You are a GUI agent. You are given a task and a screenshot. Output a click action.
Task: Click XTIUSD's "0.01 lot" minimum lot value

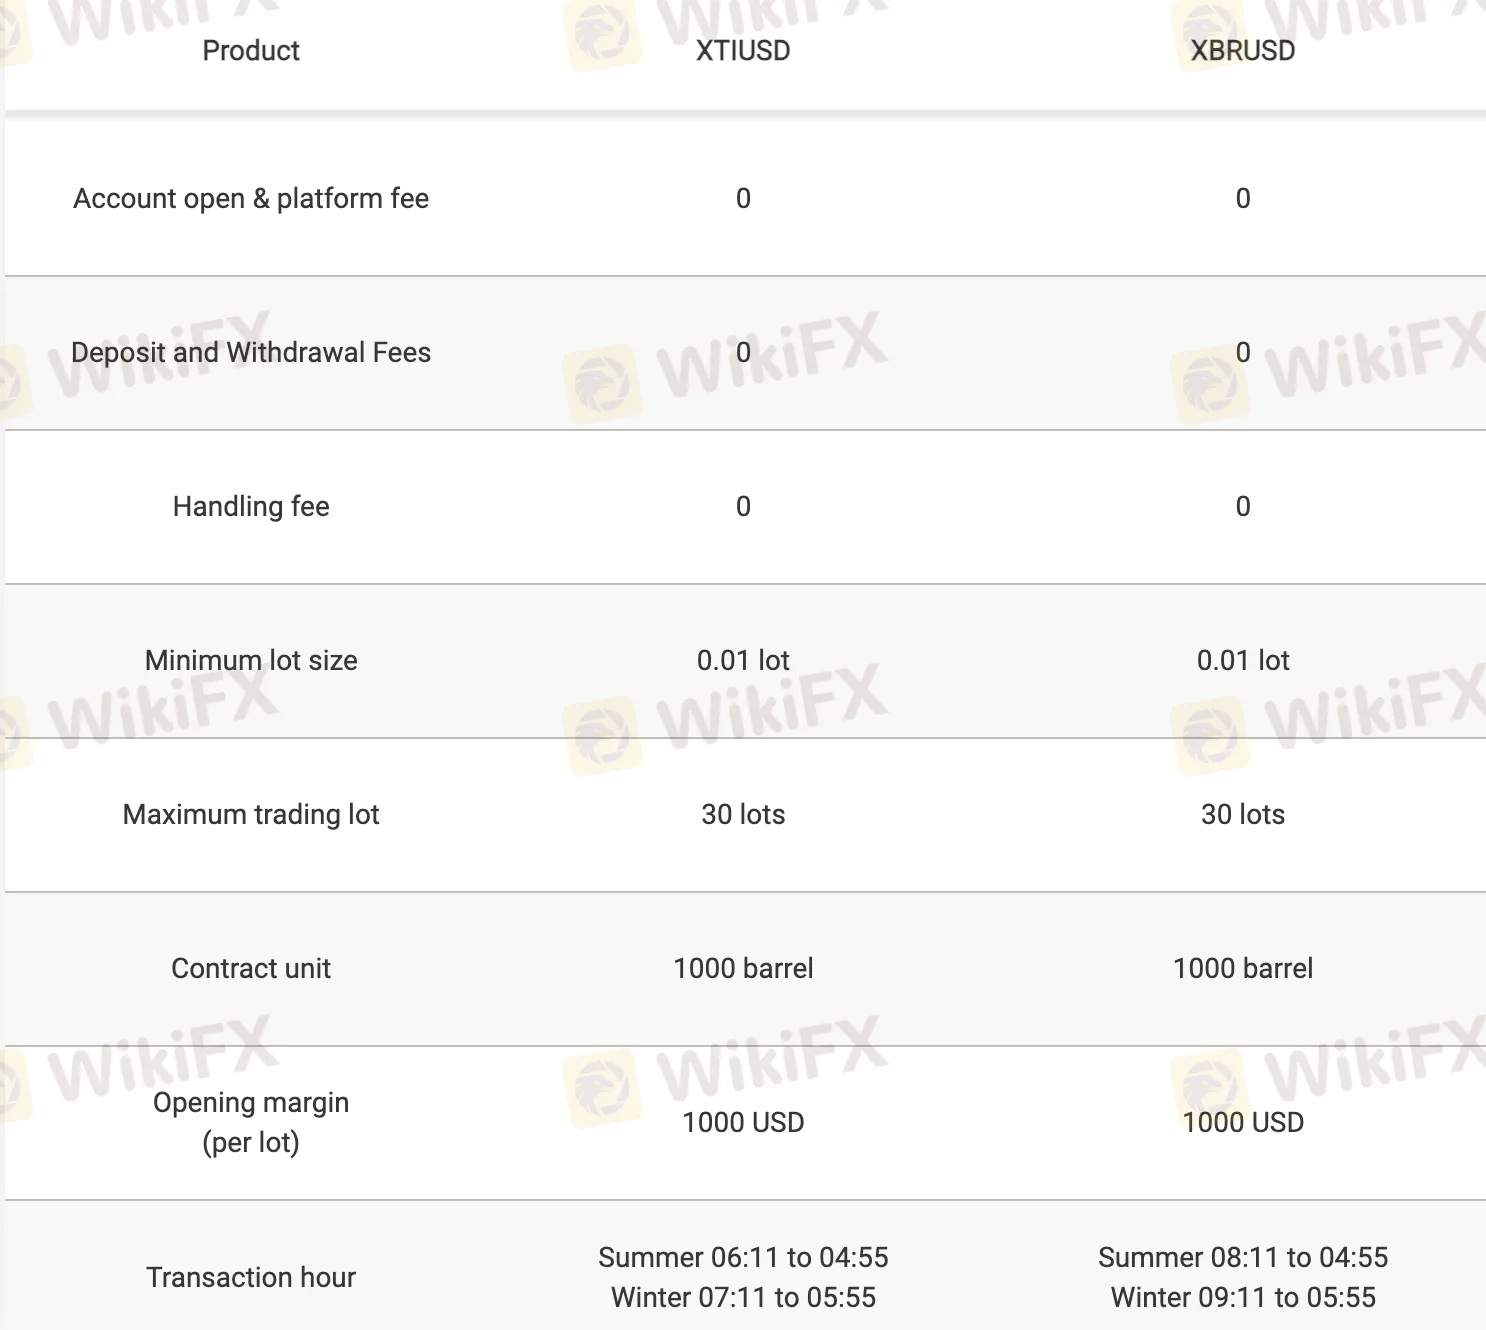point(743,660)
